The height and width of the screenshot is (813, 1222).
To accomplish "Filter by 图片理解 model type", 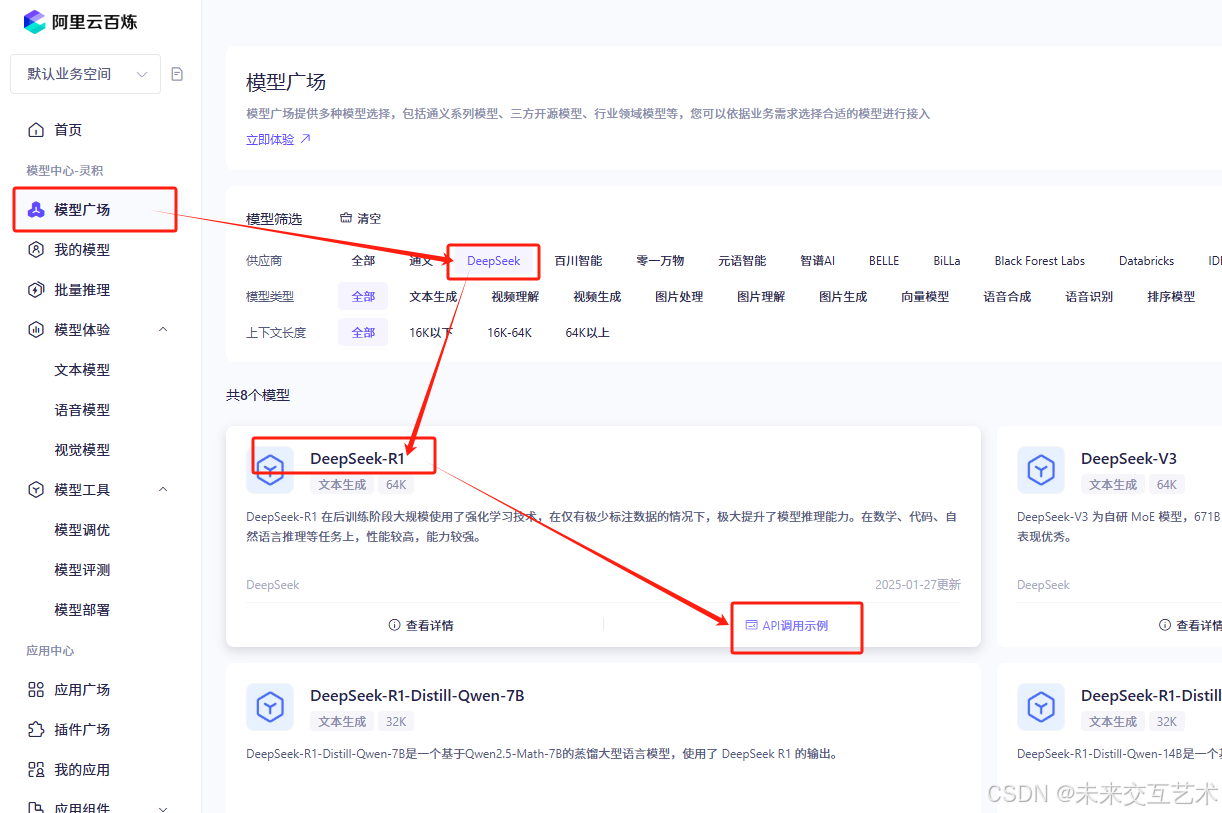I will (761, 297).
